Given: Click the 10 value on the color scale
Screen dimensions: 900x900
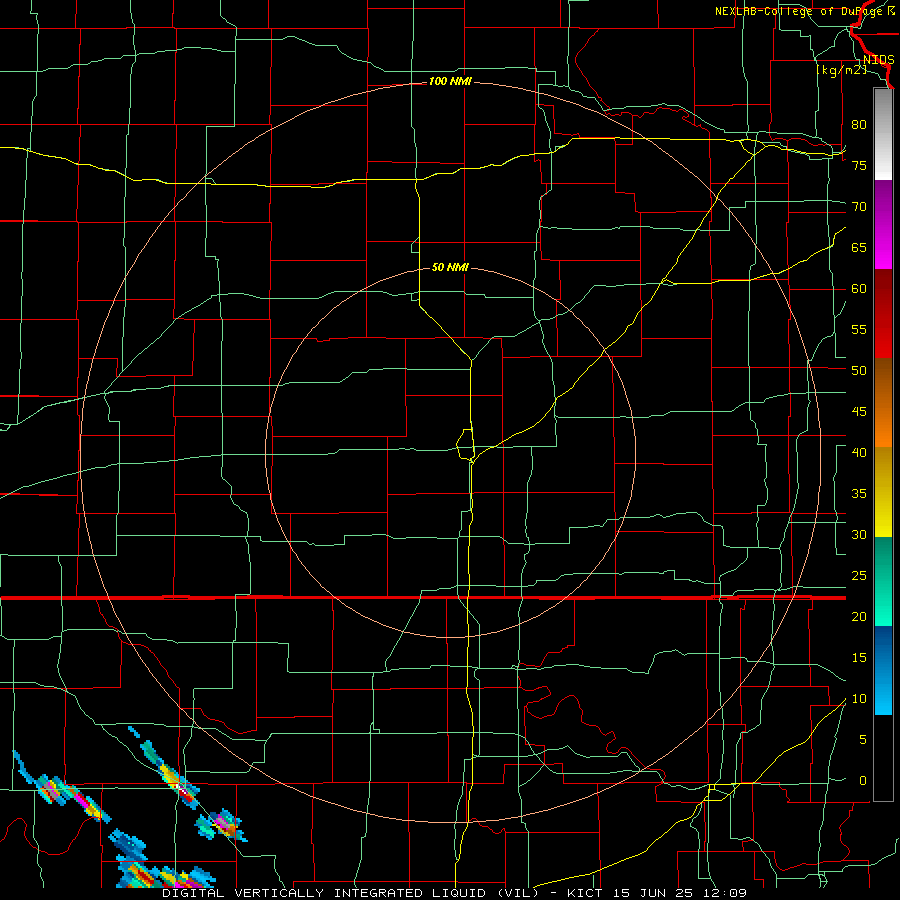Looking at the screenshot, I should 859,699.
